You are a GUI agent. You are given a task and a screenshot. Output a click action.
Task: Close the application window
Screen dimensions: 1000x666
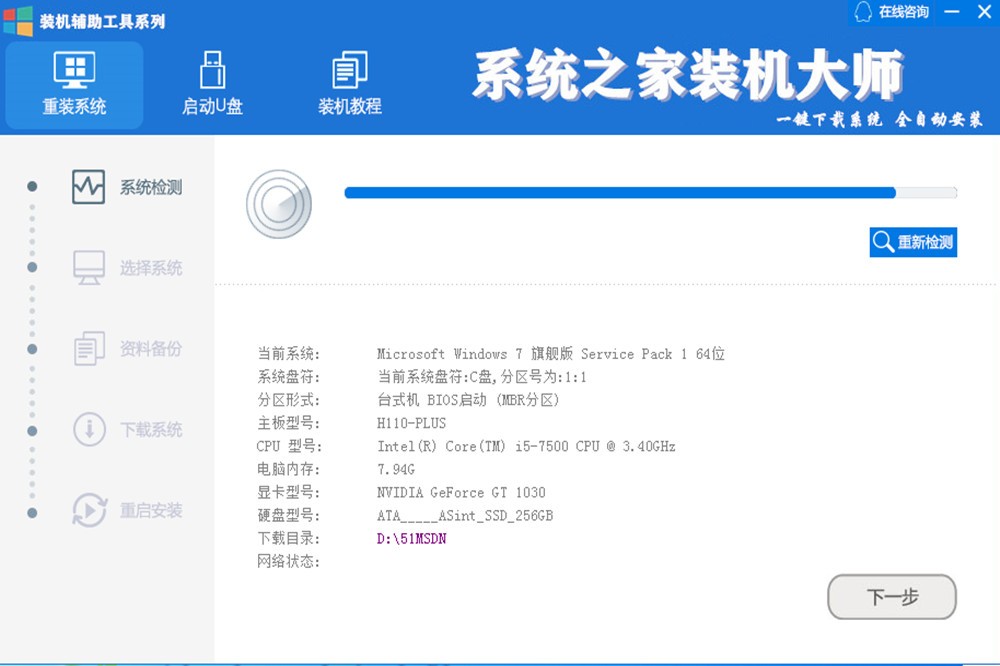[985, 12]
